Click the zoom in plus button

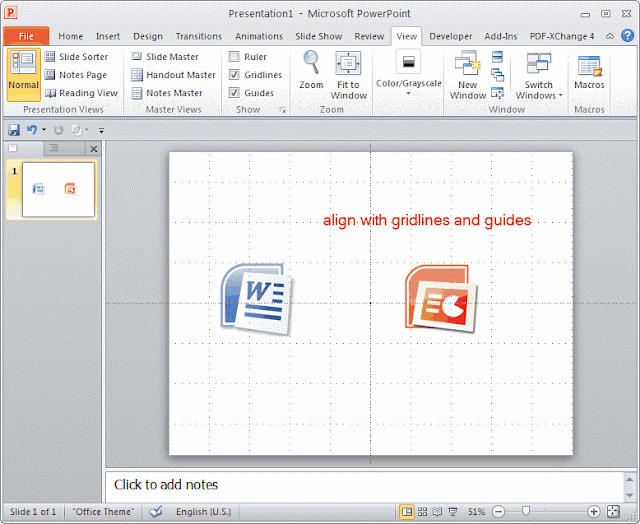pyautogui.click(x=593, y=511)
